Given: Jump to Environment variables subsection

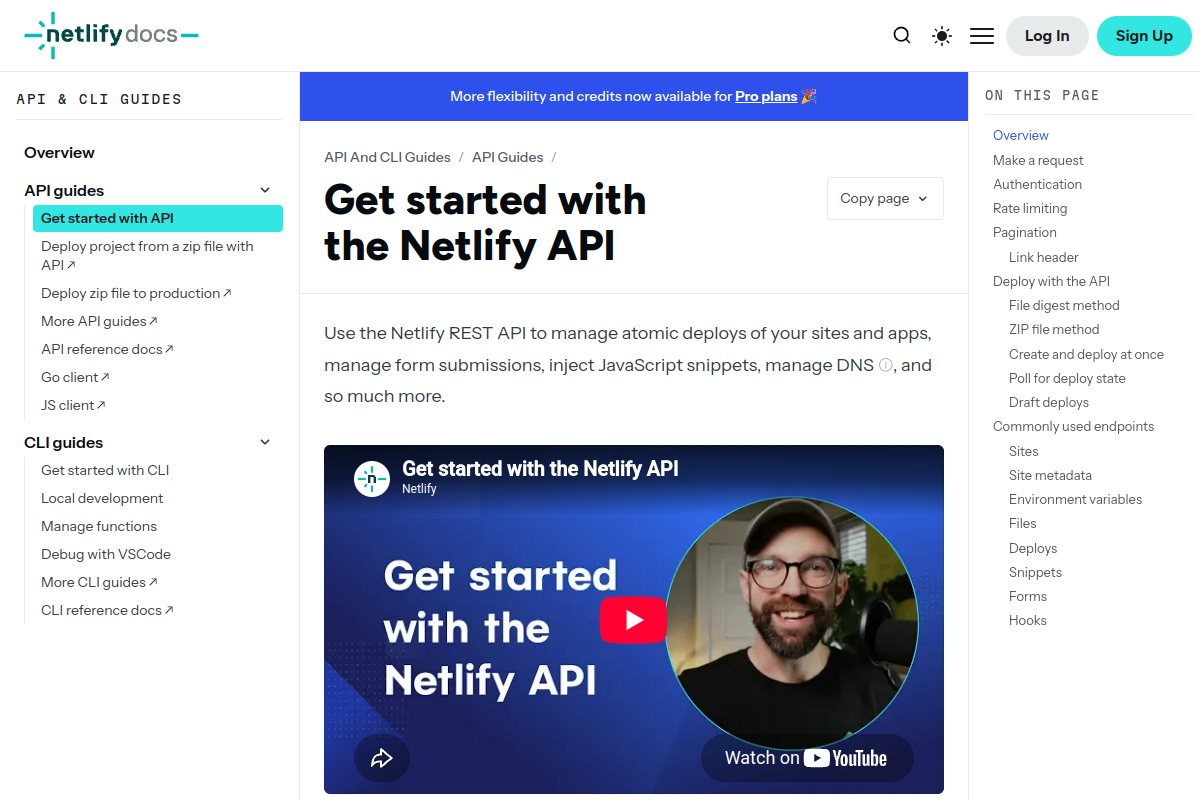Looking at the screenshot, I should point(1075,499).
